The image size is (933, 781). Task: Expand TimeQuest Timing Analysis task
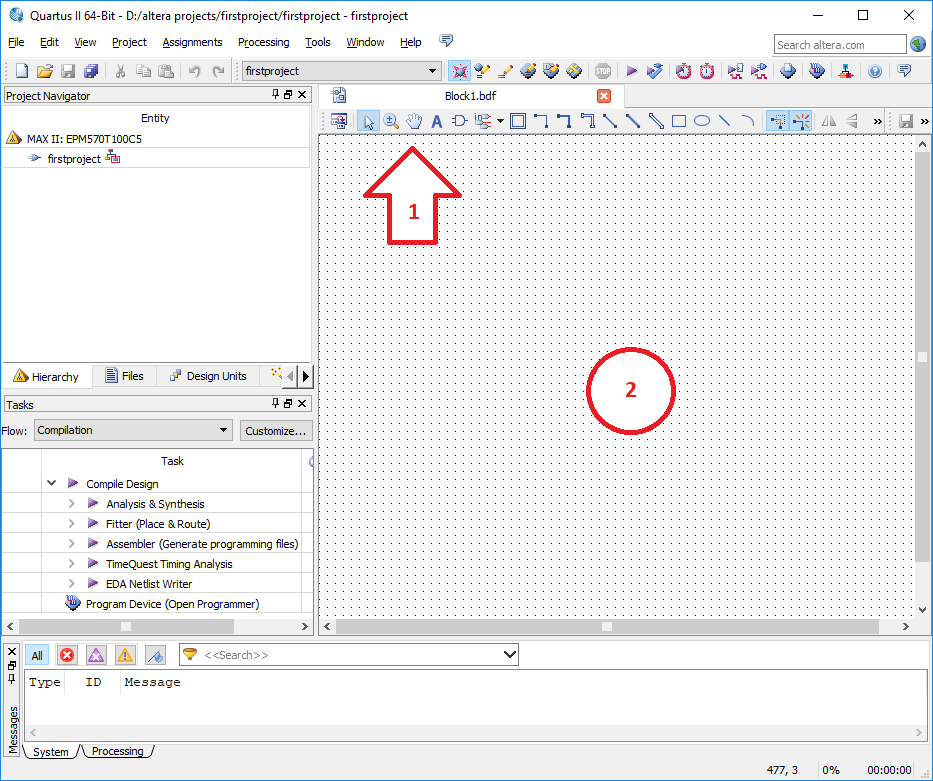[x=71, y=563]
